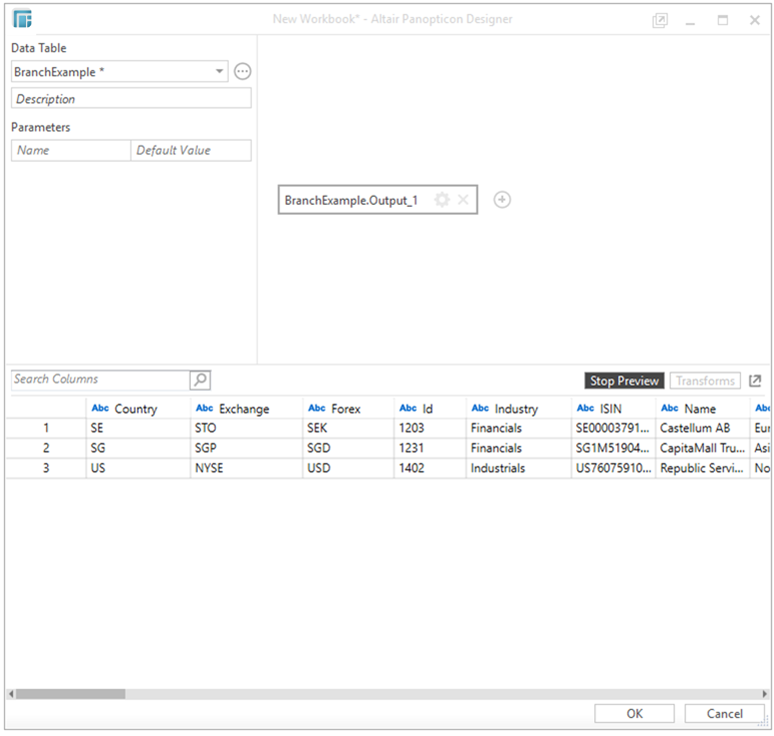Click the Industry column header
774x736 pixels.
pos(516,408)
